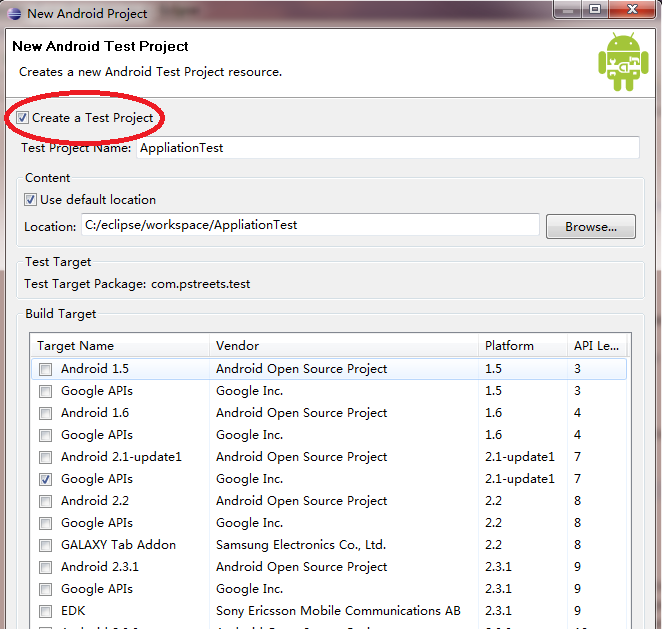The width and height of the screenshot is (662, 629).
Task: Sort by Target Name column header
Action: tap(119, 346)
